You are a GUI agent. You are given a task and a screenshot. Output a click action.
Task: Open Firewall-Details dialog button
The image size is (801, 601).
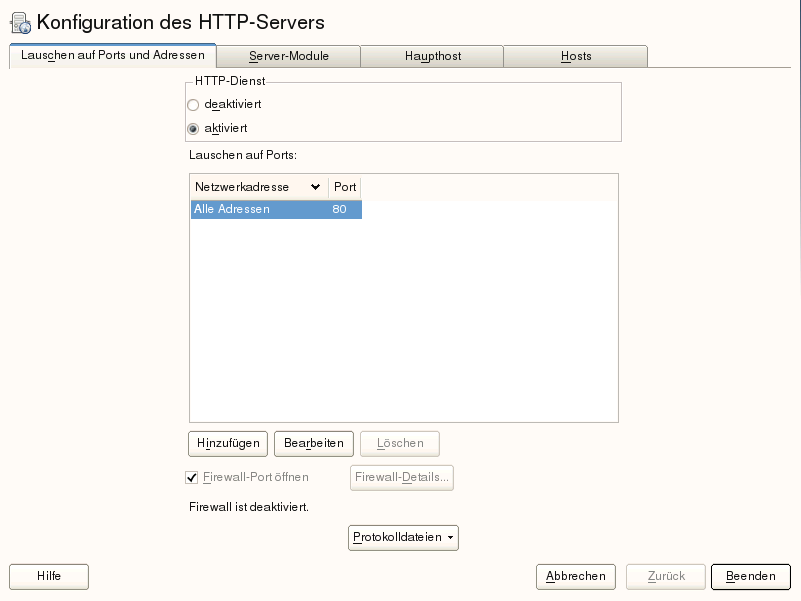402,477
